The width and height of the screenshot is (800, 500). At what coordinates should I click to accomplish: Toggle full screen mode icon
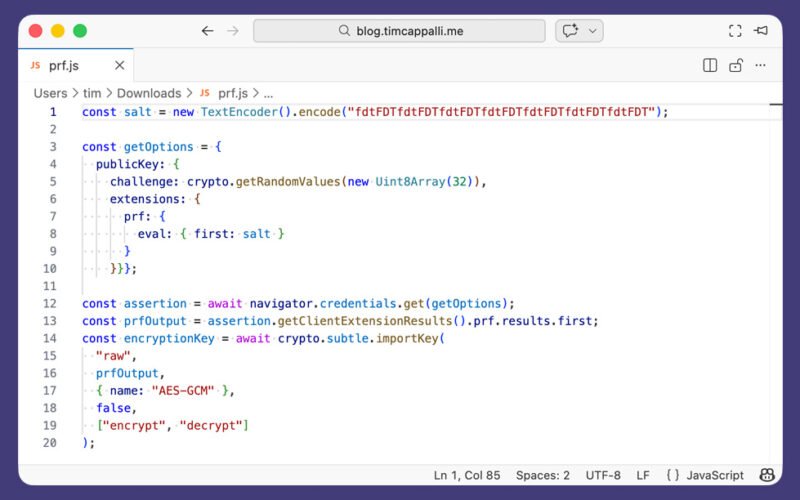735,31
